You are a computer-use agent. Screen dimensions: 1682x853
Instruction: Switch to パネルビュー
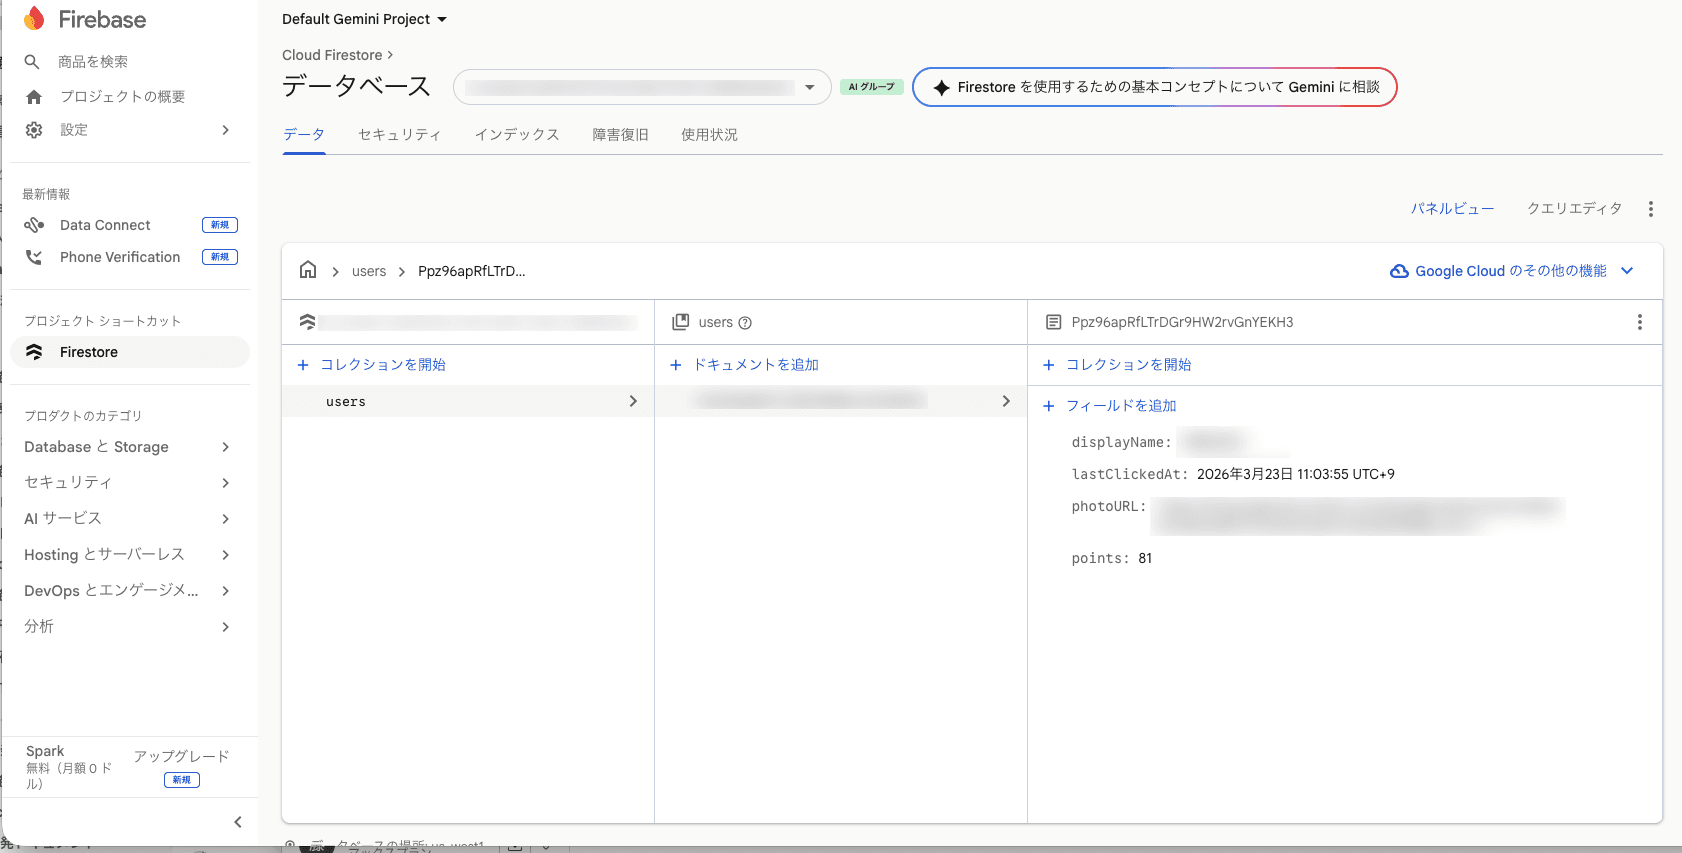click(1453, 209)
